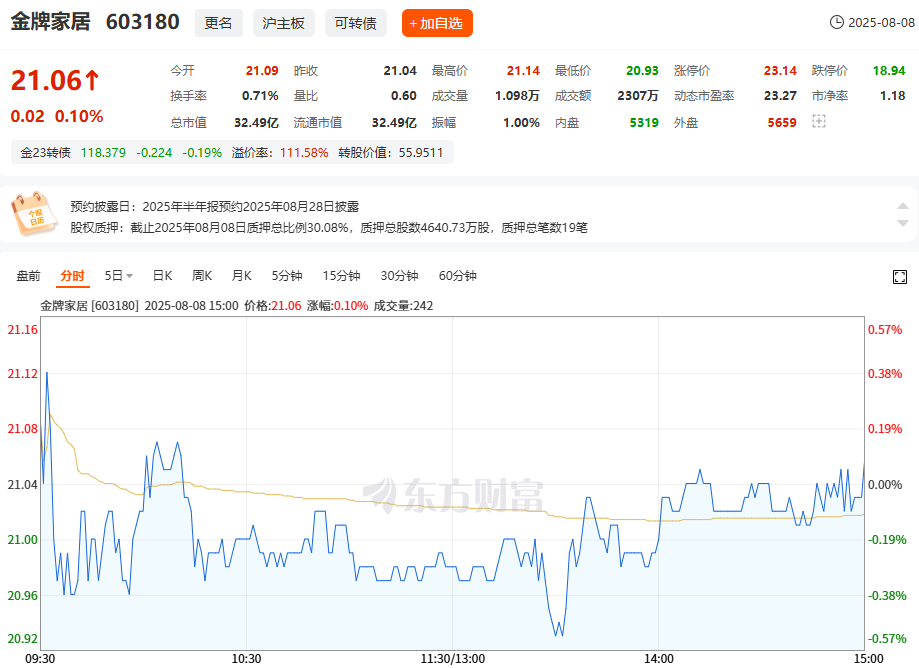Screen dimensions: 919x668
Task: Expand the 5日 dropdown arrow
Action: [130, 276]
